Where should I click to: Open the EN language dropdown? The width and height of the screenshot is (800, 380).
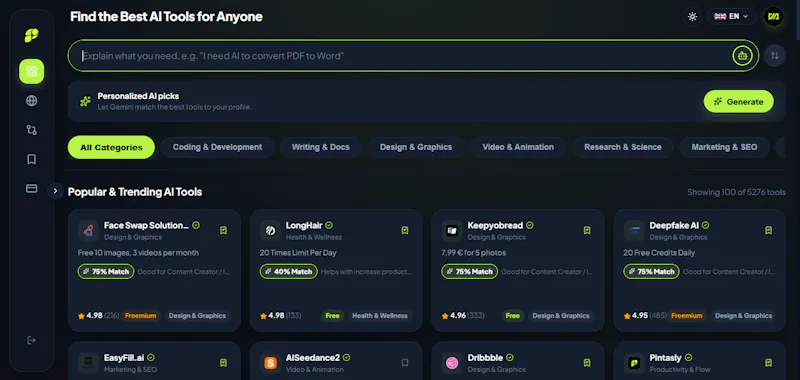point(731,16)
